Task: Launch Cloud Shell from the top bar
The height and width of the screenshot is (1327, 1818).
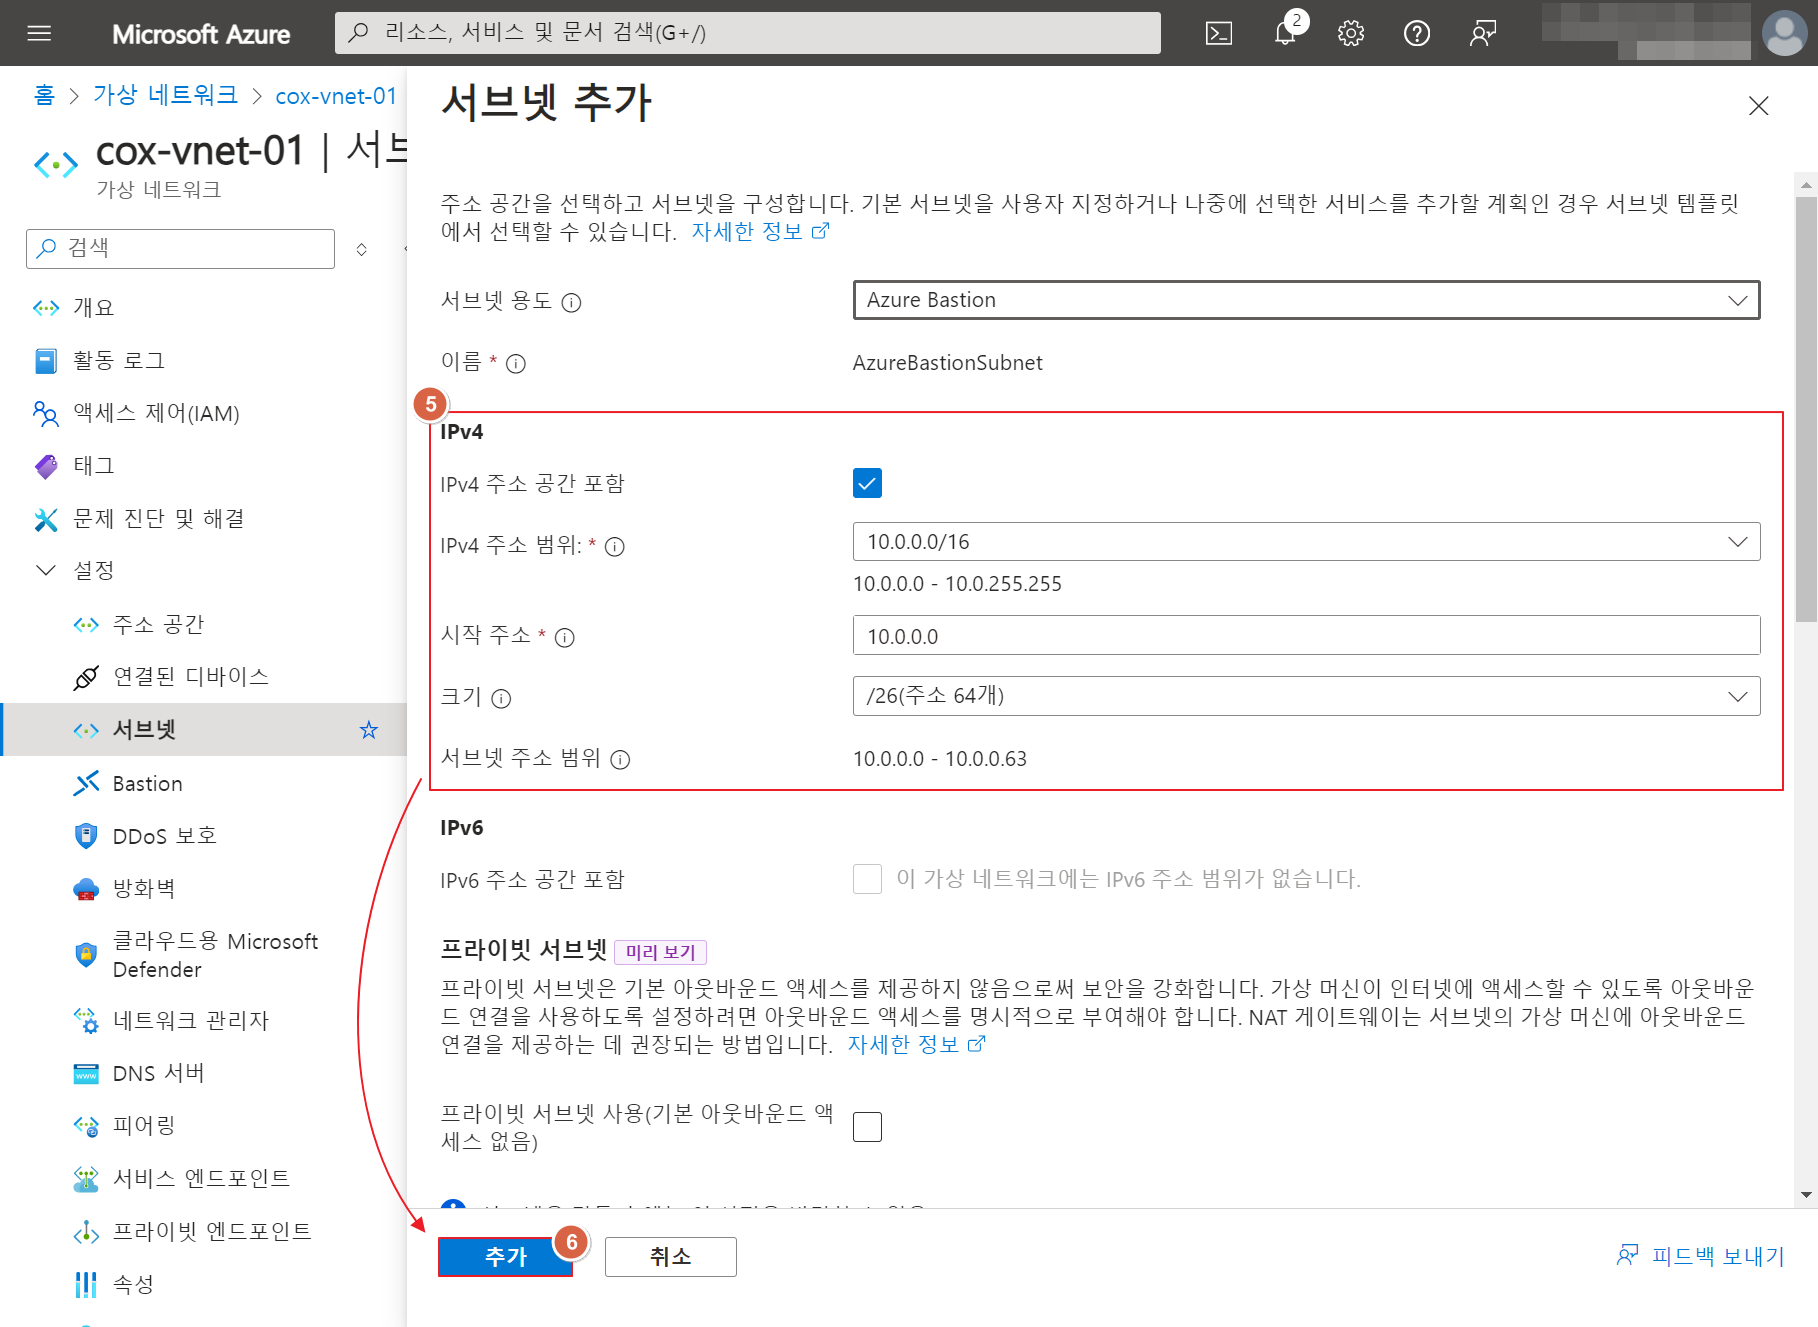Action: (1218, 33)
